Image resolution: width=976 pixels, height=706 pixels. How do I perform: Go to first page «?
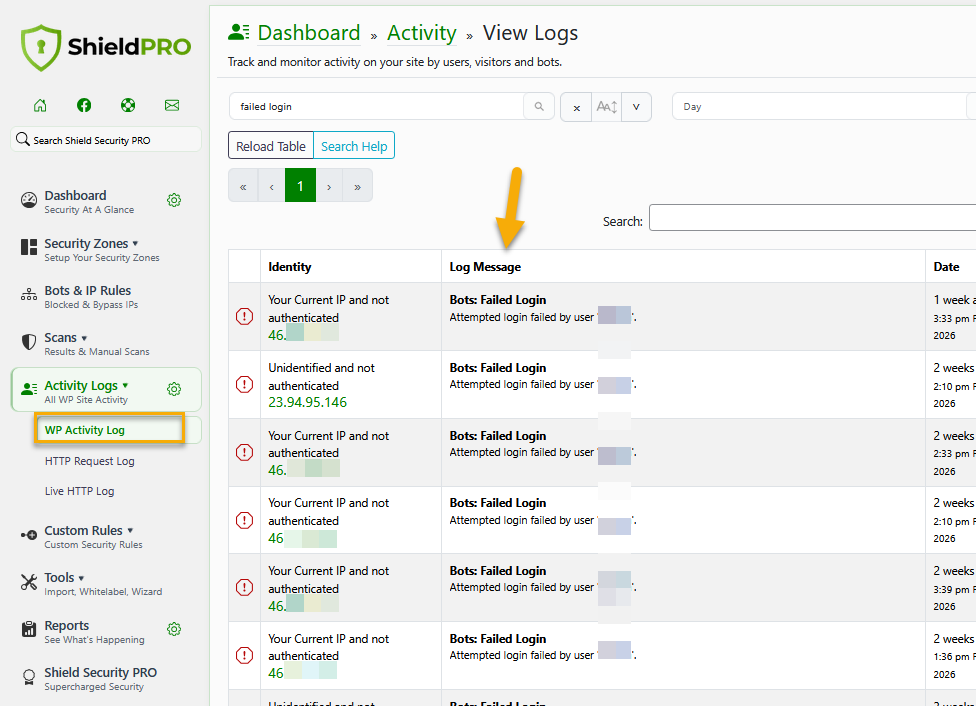point(243,186)
